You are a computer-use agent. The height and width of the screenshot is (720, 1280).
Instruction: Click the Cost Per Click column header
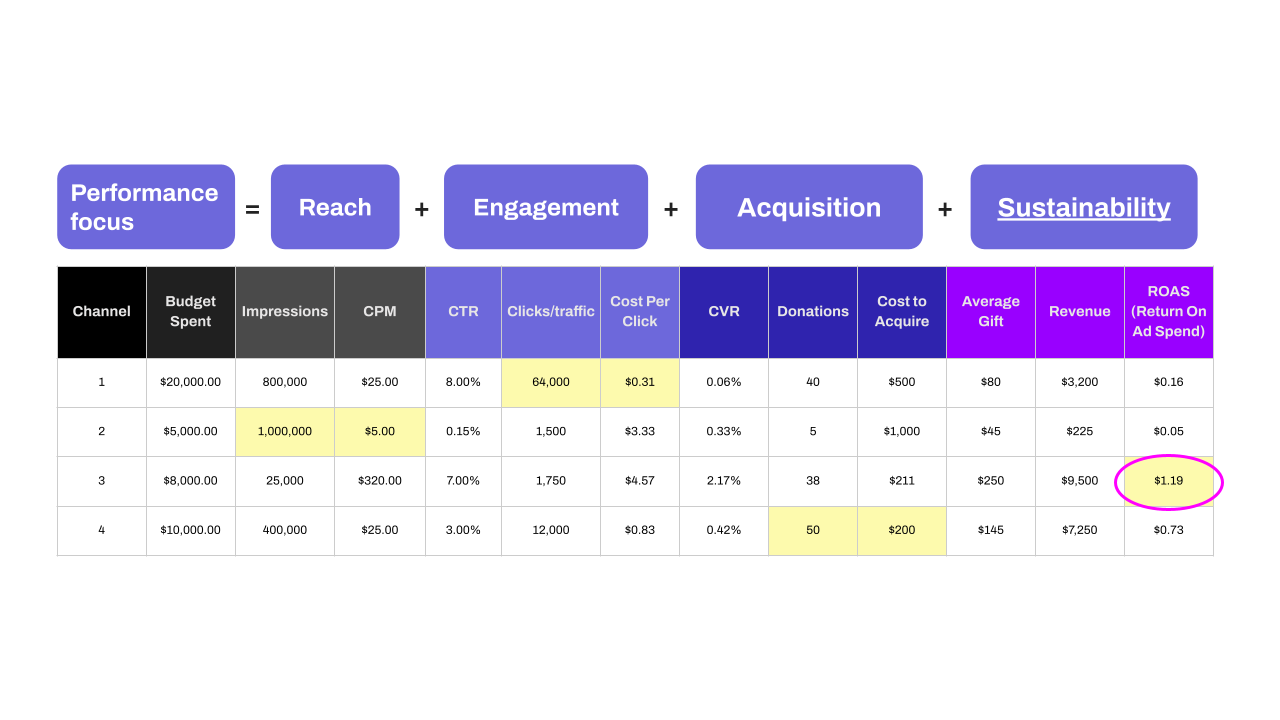click(640, 312)
